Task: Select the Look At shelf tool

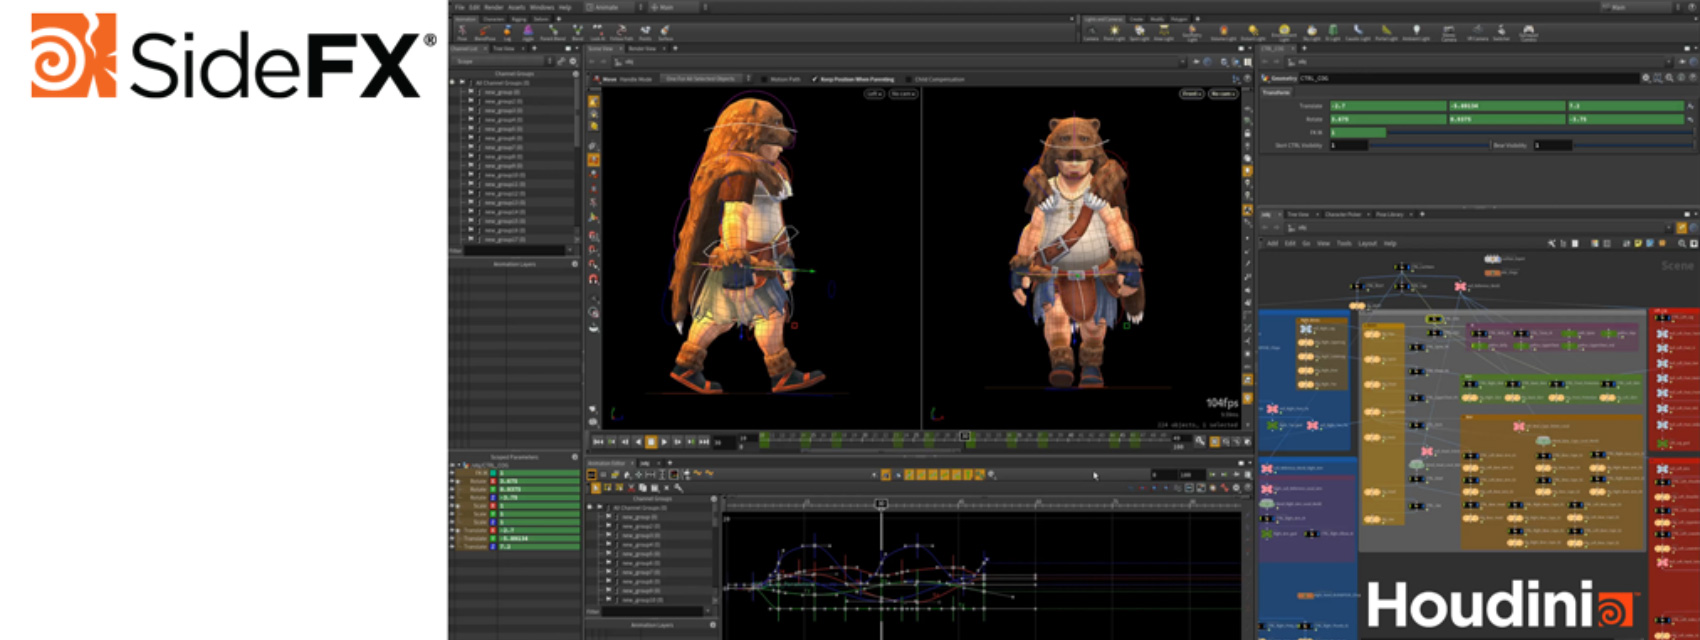Action: (x=598, y=32)
